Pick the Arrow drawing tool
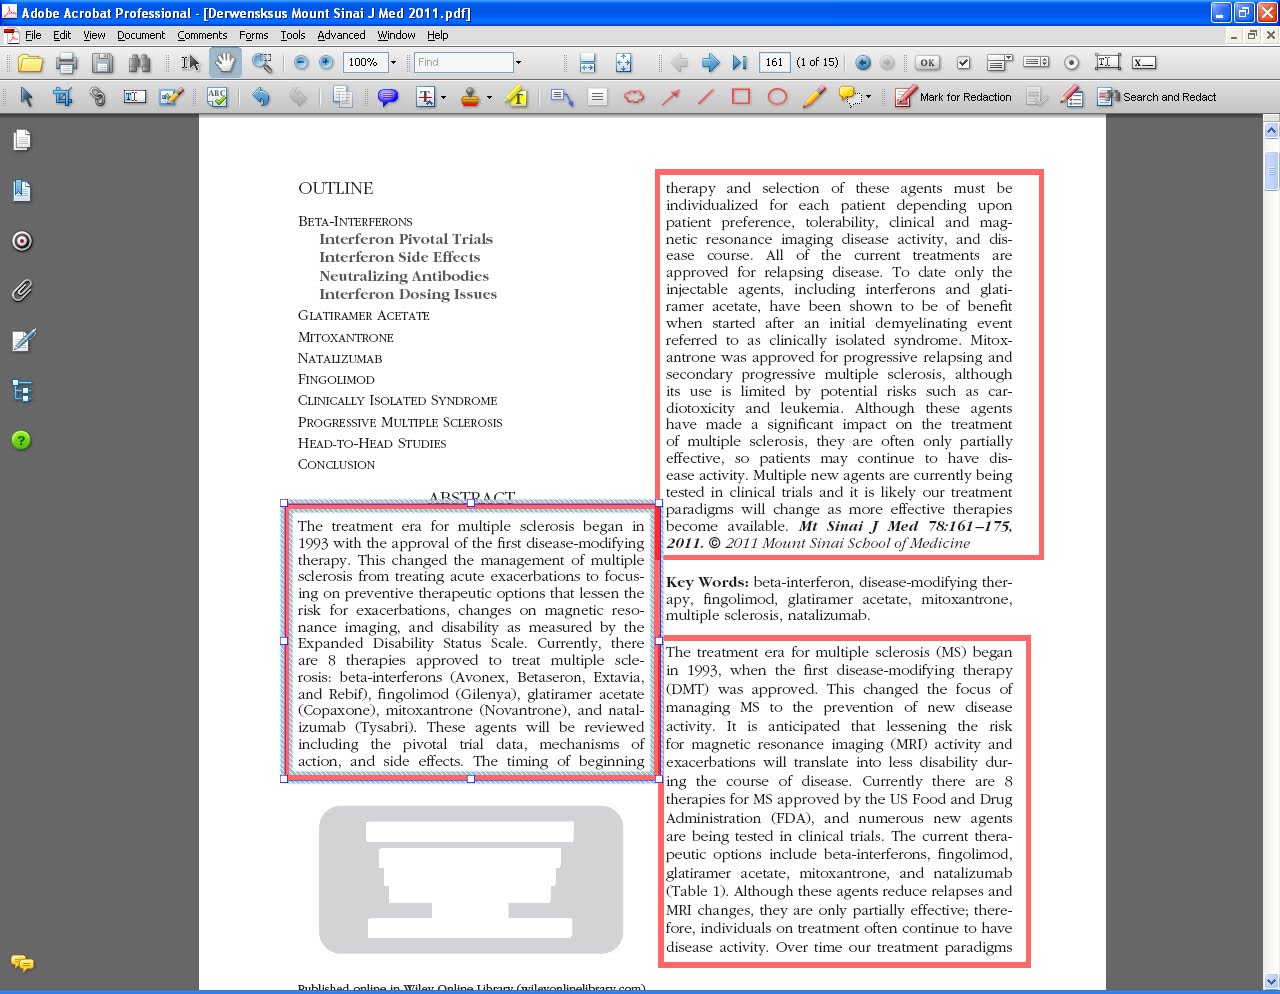The width and height of the screenshot is (1280, 994). pyautogui.click(x=670, y=97)
